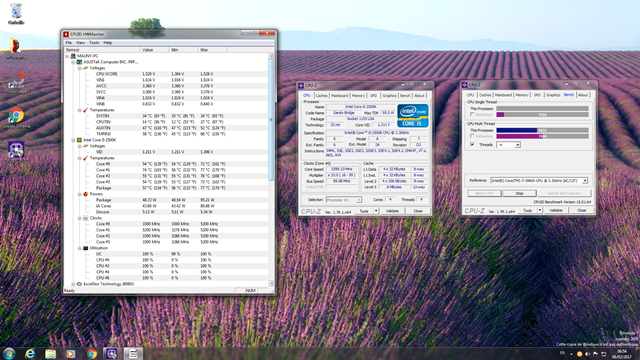Screen dimensions: 640x360
Task: Click the Temperatures thermometer icon under ASUSTeK
Action: point(86,110)
